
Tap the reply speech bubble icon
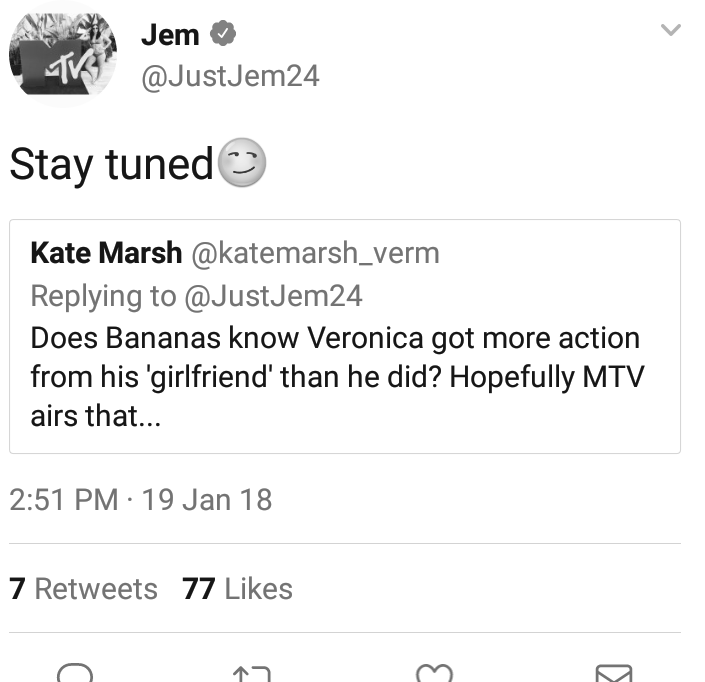[75, 673]
